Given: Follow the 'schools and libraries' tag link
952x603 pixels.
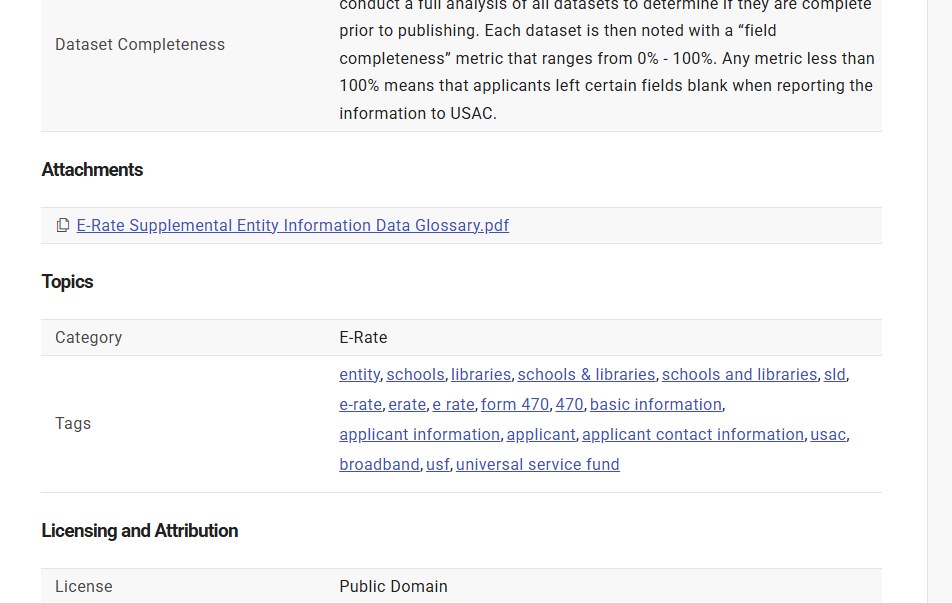Looking at the screenshot, I should [x=739, y=374].
